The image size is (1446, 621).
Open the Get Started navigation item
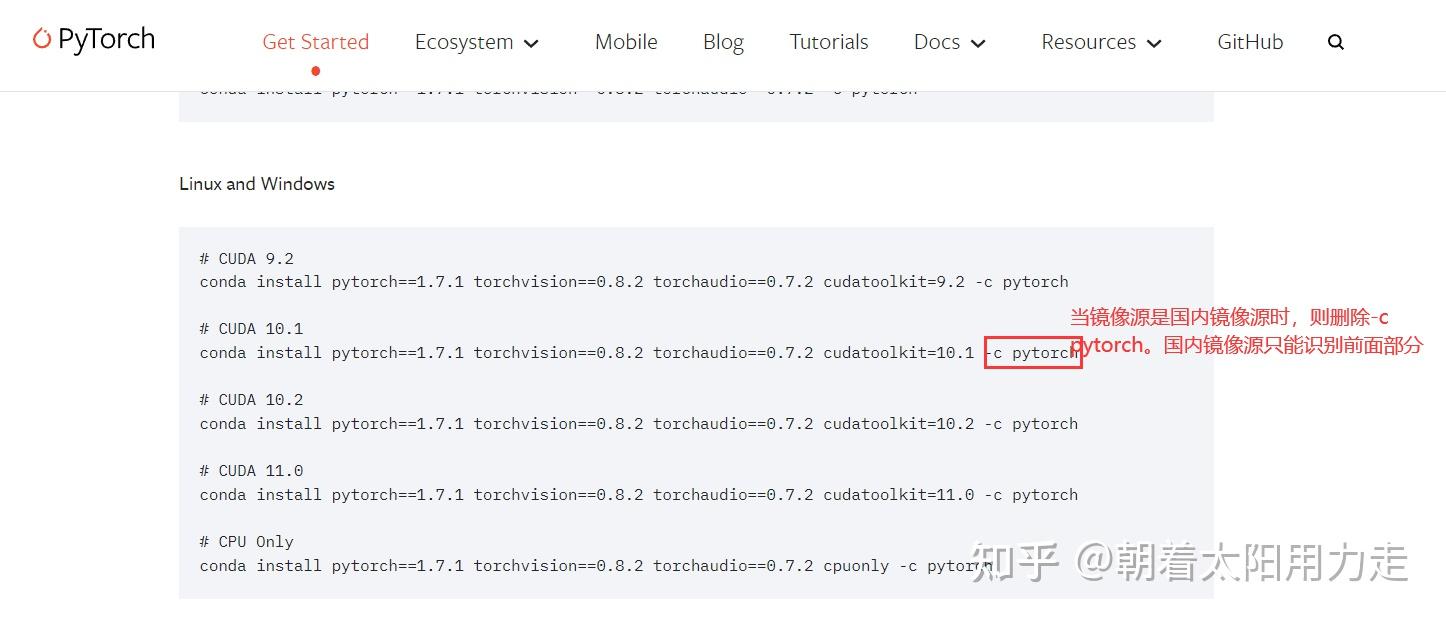coord(315,42)
